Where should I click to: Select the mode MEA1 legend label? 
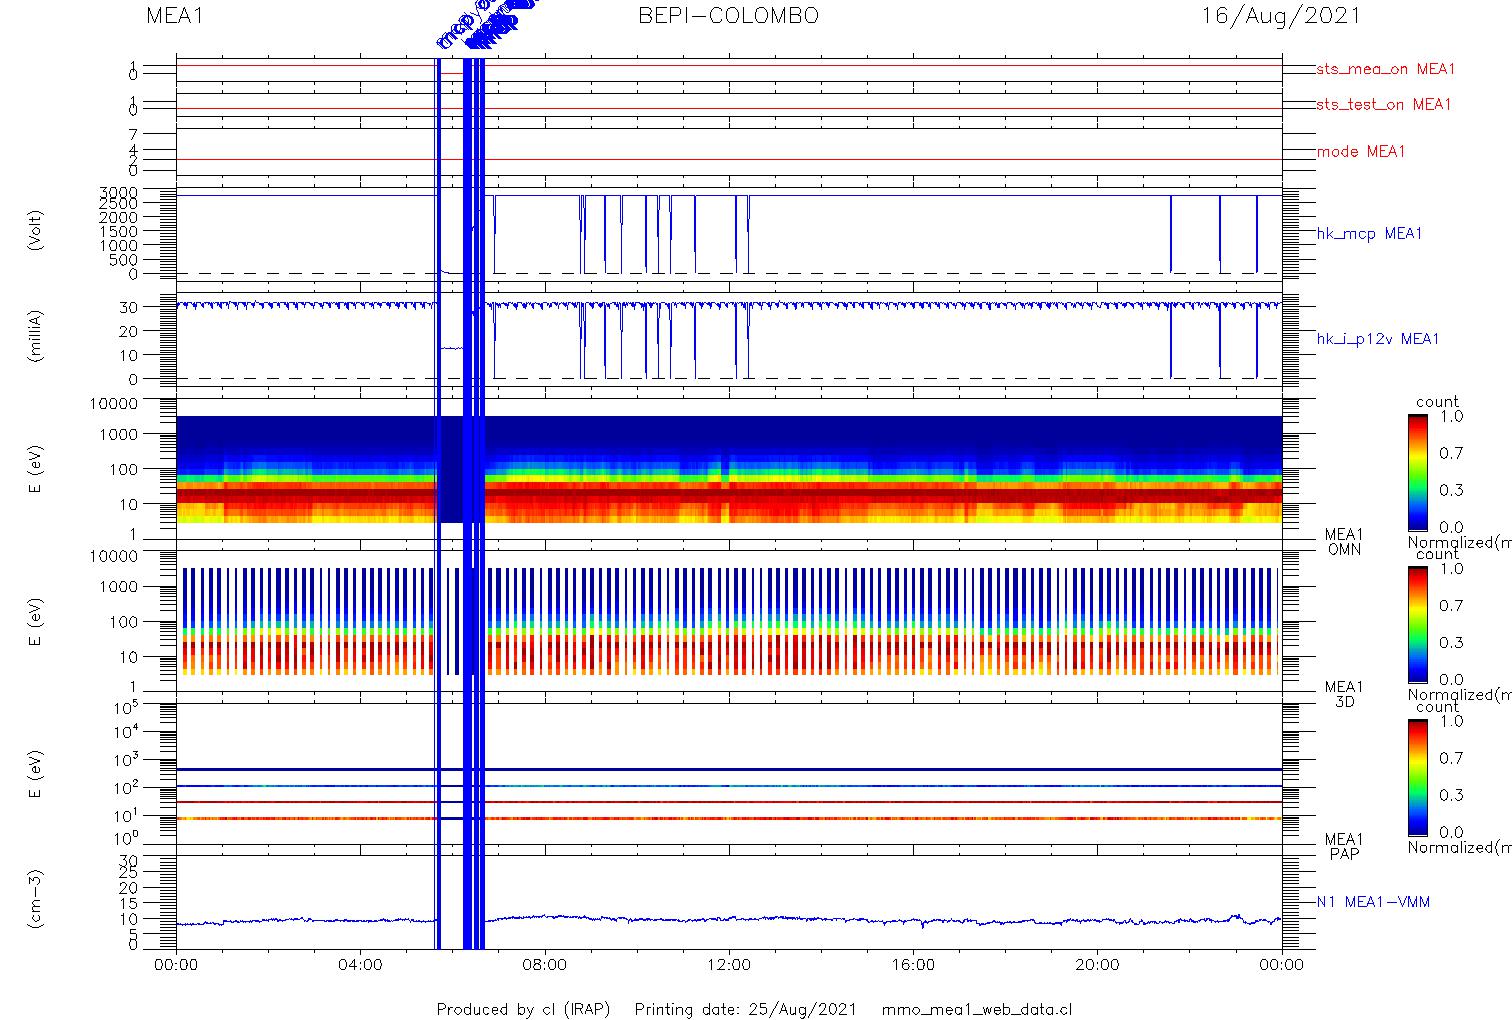[x=1361, y=152]
